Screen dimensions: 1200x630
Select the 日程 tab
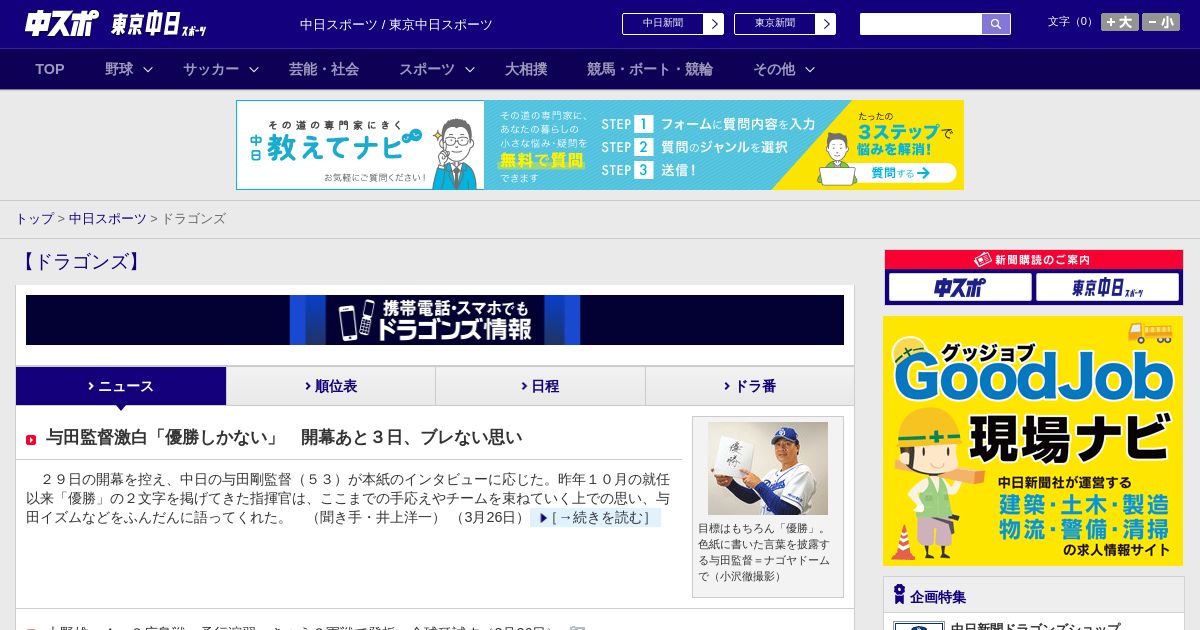tap(540, 386)
